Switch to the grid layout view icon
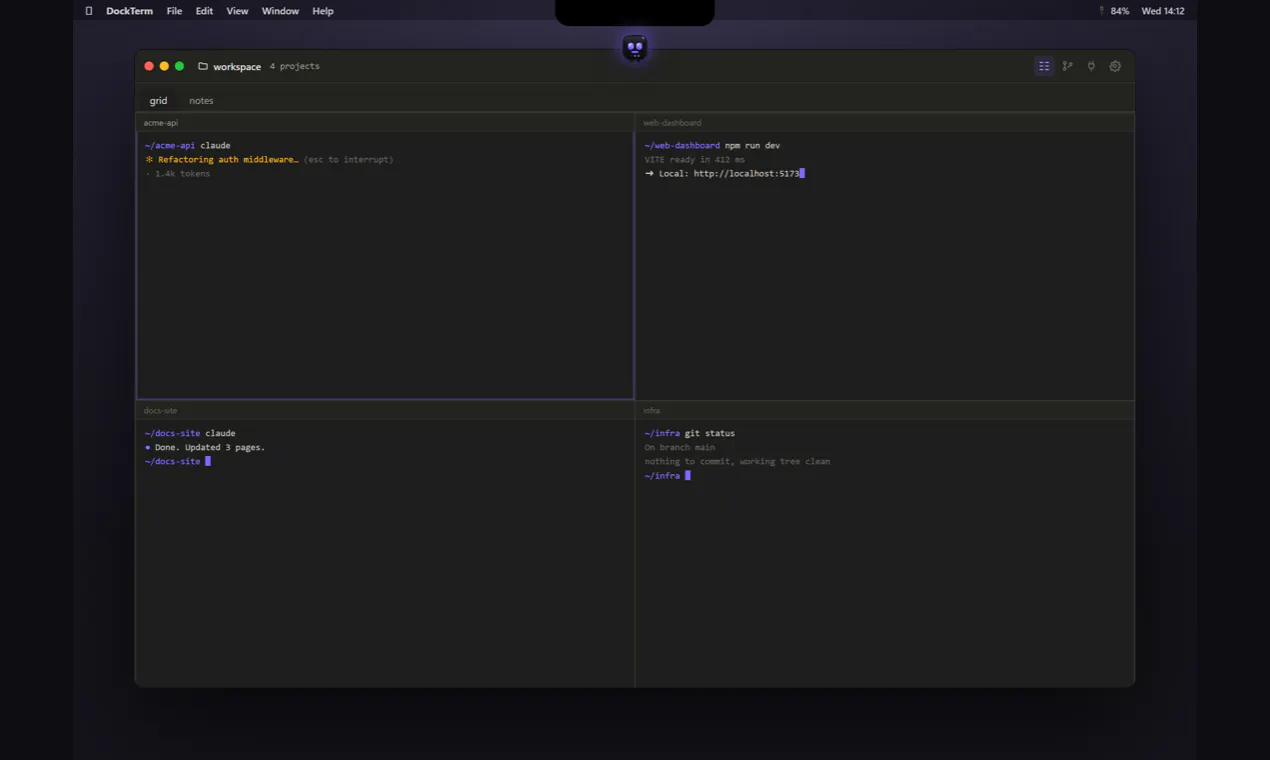Viewport: 1270px width, 760px height. tap(1044, 66)
